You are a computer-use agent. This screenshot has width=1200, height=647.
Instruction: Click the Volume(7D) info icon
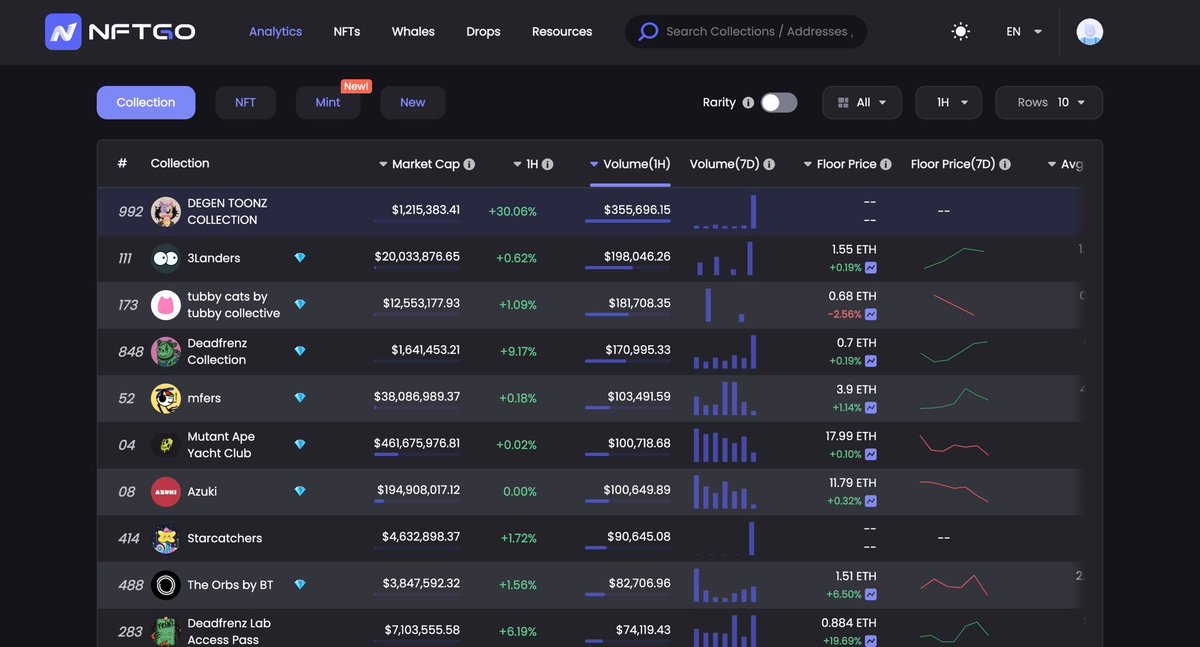coord(769,164)
